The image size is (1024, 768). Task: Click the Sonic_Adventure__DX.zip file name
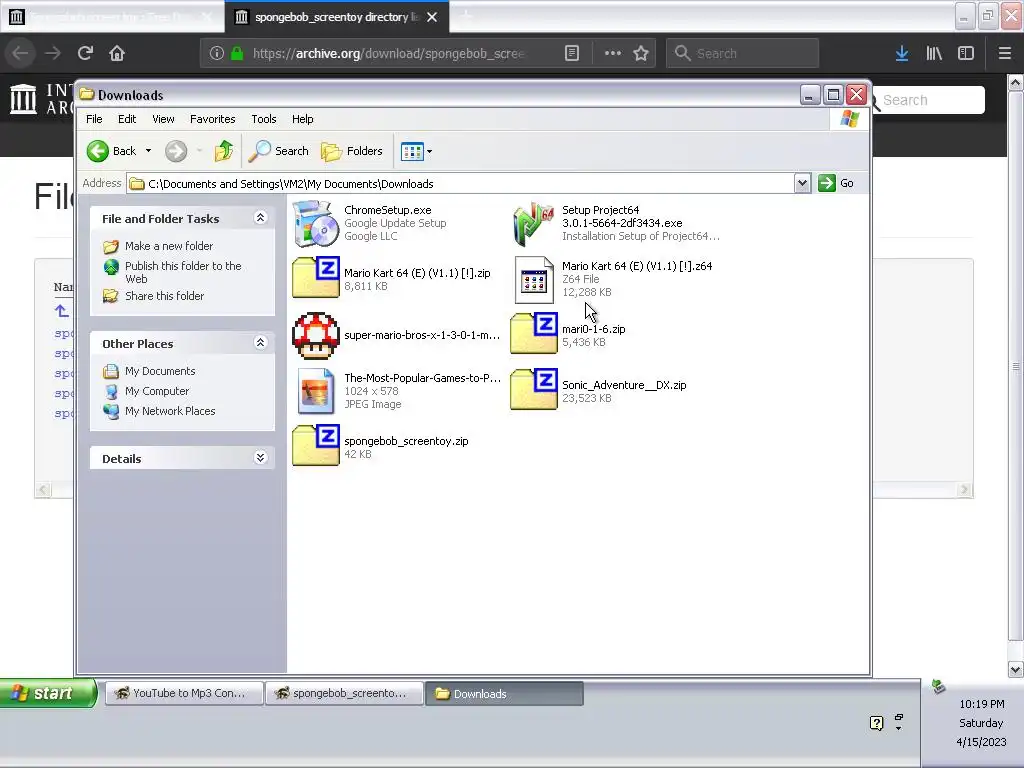(x=624, y=385)
